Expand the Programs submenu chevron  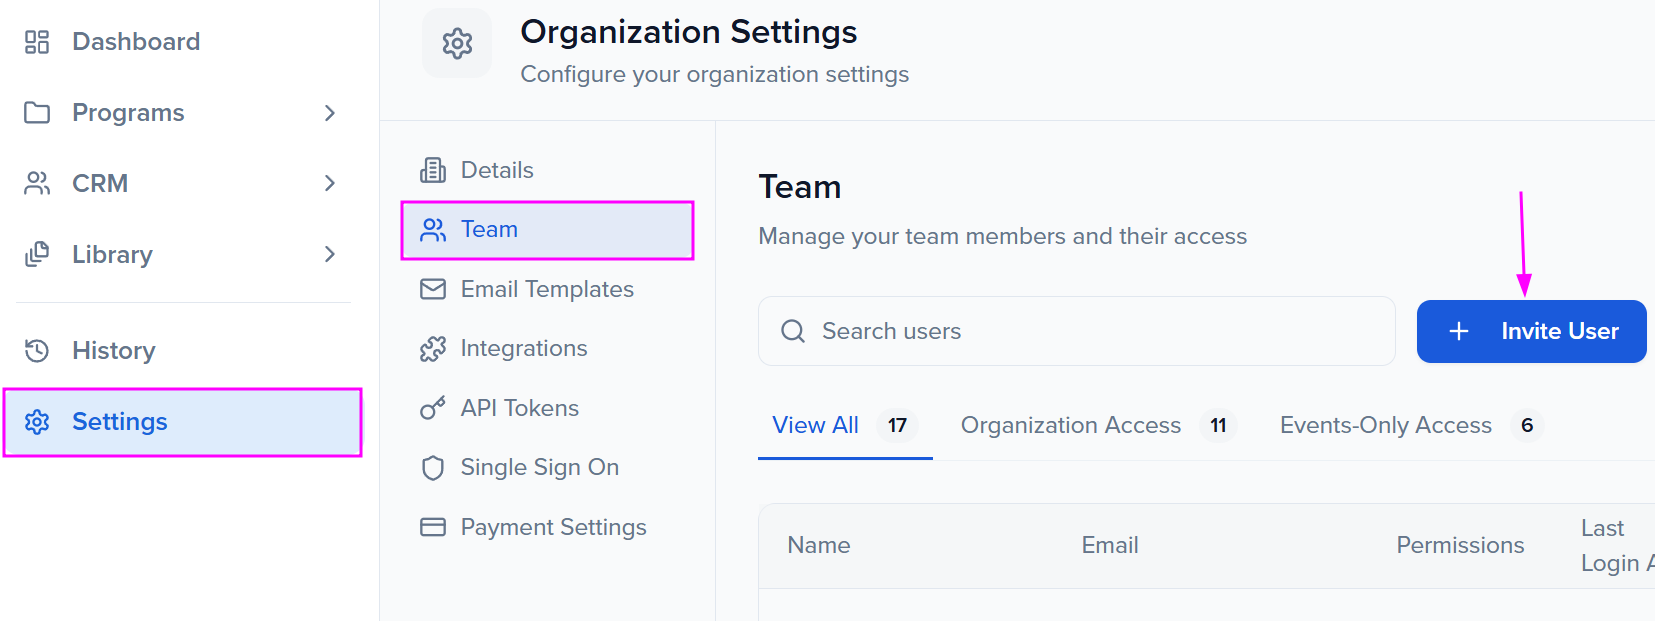point(329,113)
